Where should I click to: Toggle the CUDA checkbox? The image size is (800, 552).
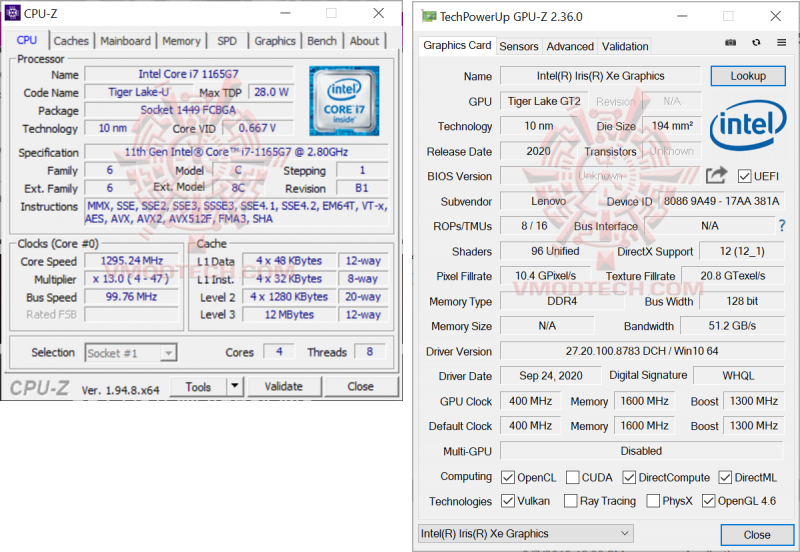(572, 478)
